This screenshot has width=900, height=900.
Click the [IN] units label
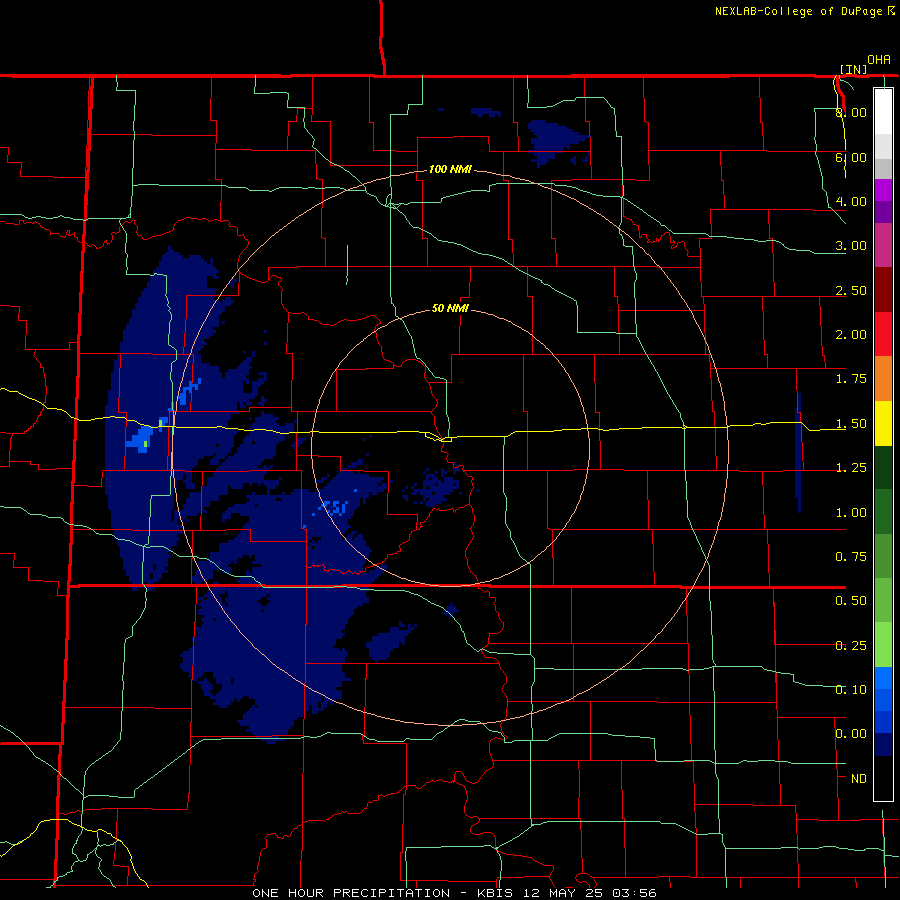tap(854, 69)
